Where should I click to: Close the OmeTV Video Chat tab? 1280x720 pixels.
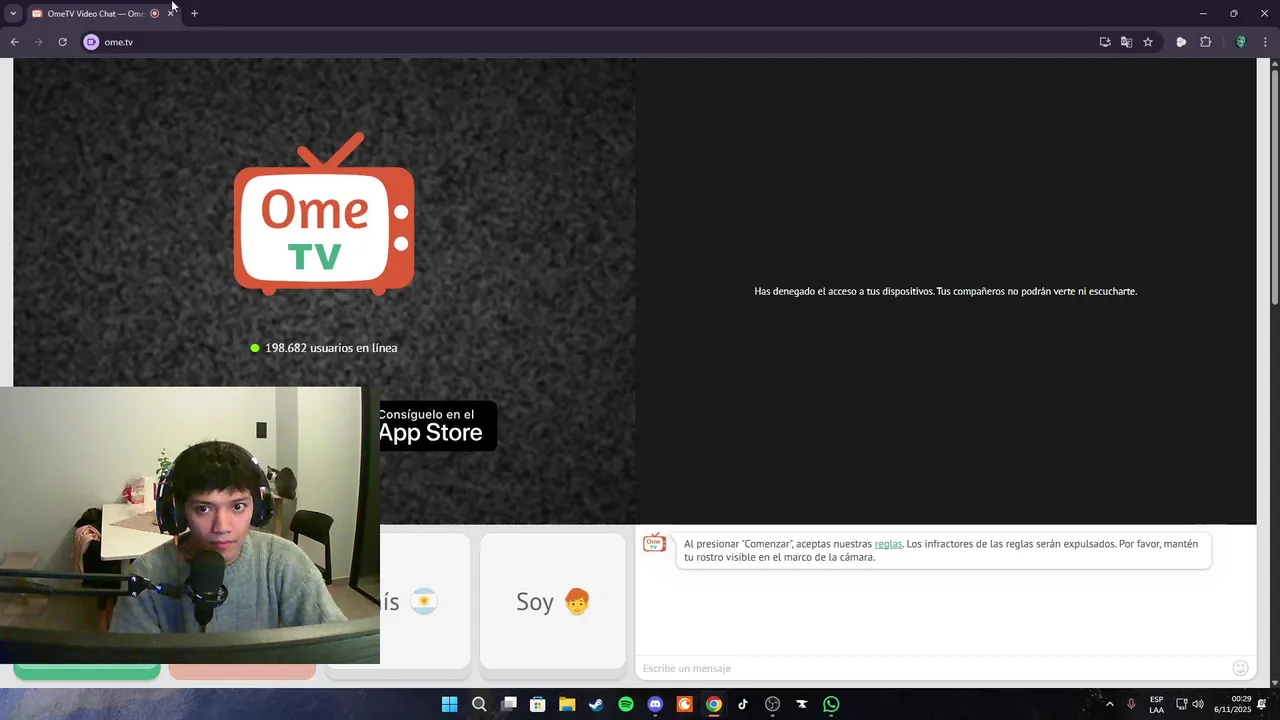tap(171, 13)
